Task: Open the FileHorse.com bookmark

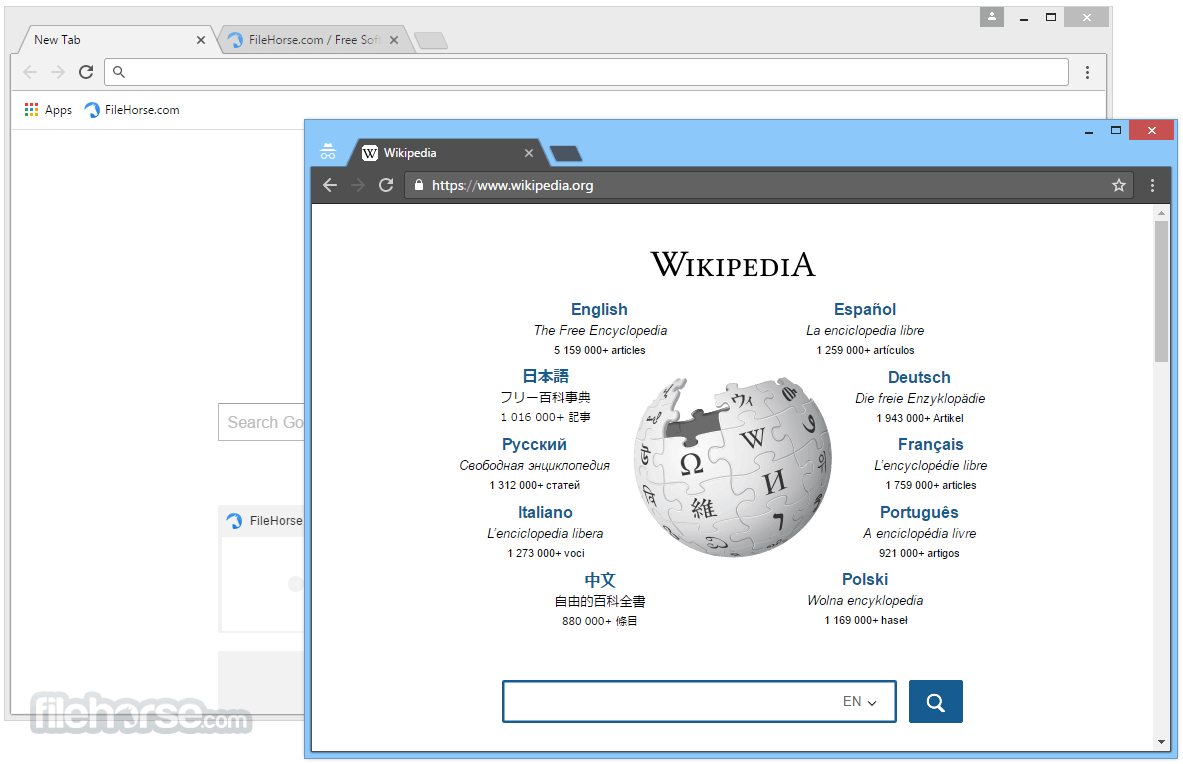Action: click(x=132, y=110)
